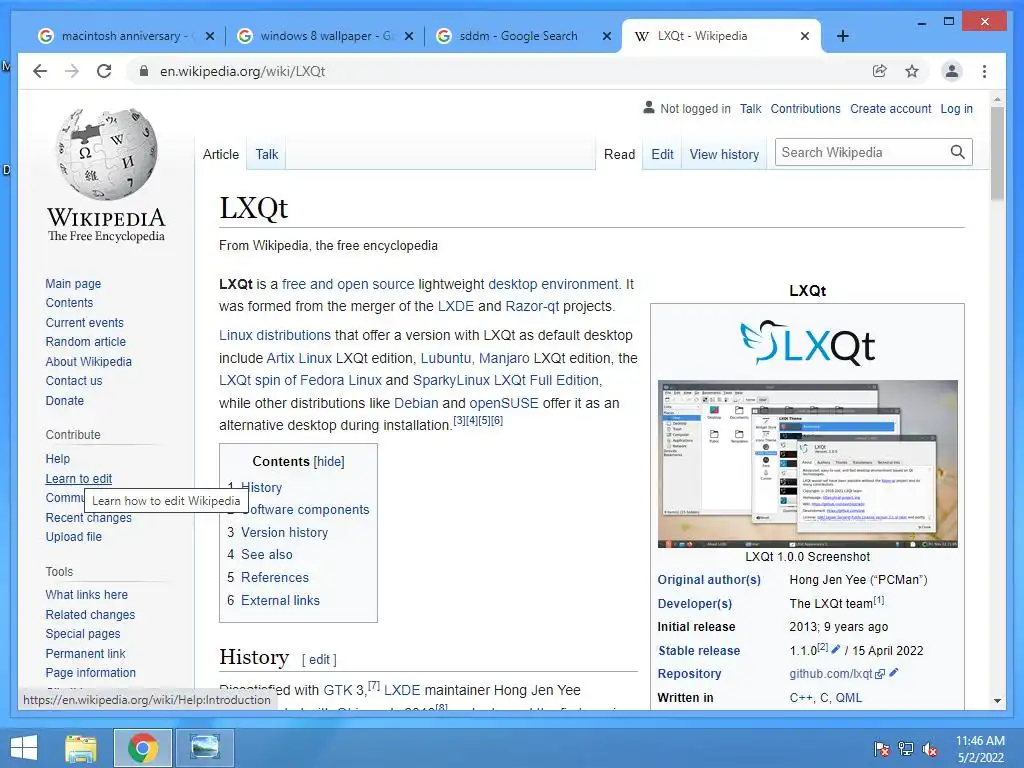This screenshot has height=768, width=1024.
Task: Click the Create account link
Action: tap(890, 108)
